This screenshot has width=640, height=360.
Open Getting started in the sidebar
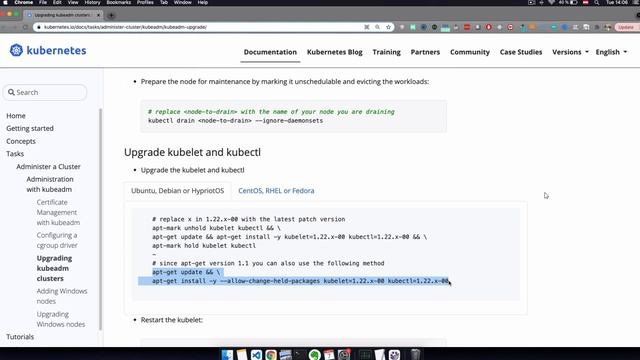[30, 128]
